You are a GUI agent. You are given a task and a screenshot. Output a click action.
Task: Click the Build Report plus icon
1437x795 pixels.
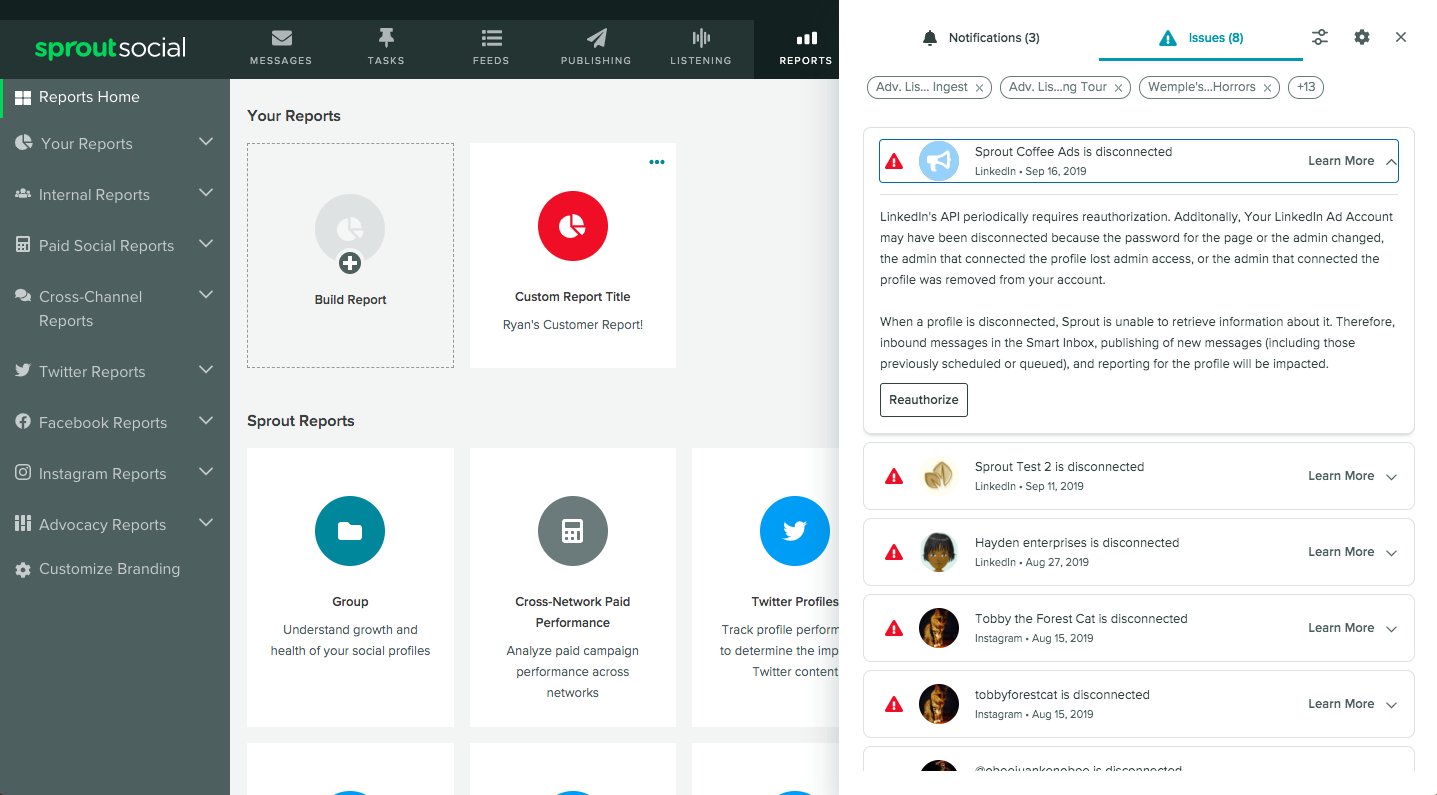click(350, 263)
